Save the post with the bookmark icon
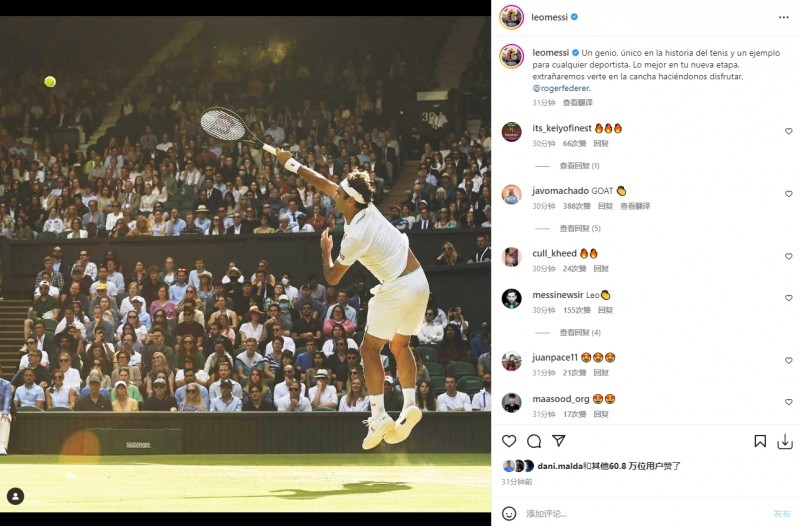The height and width of the screenshot is (526, 800). pos(760,441)
